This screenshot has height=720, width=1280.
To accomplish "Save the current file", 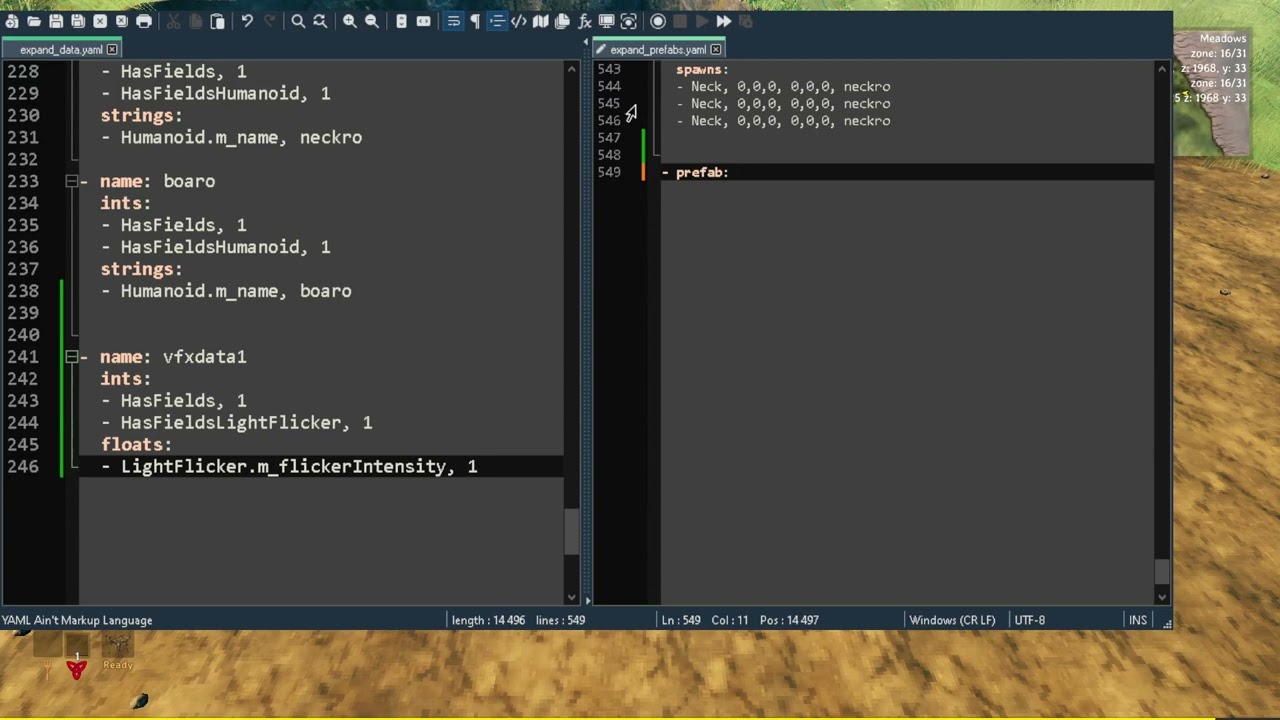I will click(56, 21).
